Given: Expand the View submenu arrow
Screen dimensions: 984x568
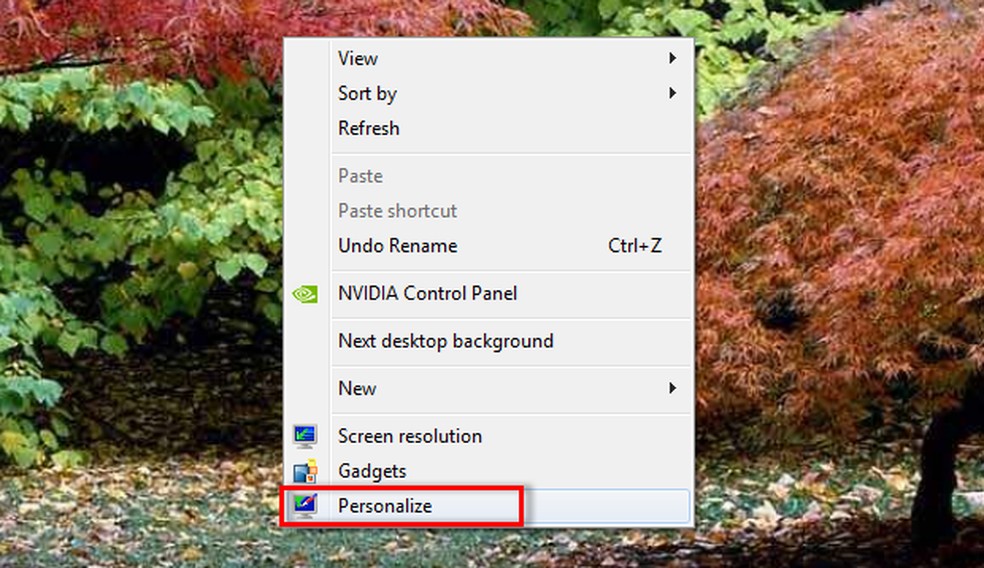Looking at the screenshot, I should point(673,58).
